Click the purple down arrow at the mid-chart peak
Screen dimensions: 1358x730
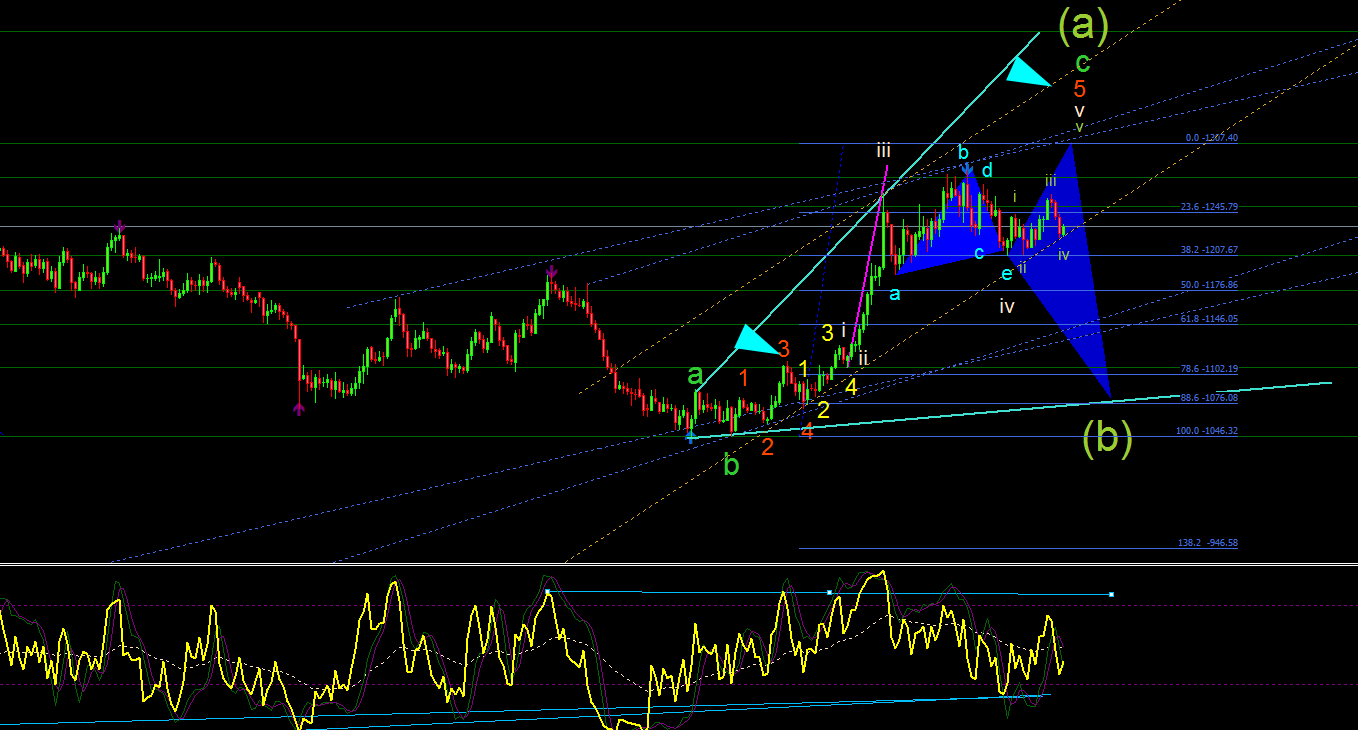(551, 271)
